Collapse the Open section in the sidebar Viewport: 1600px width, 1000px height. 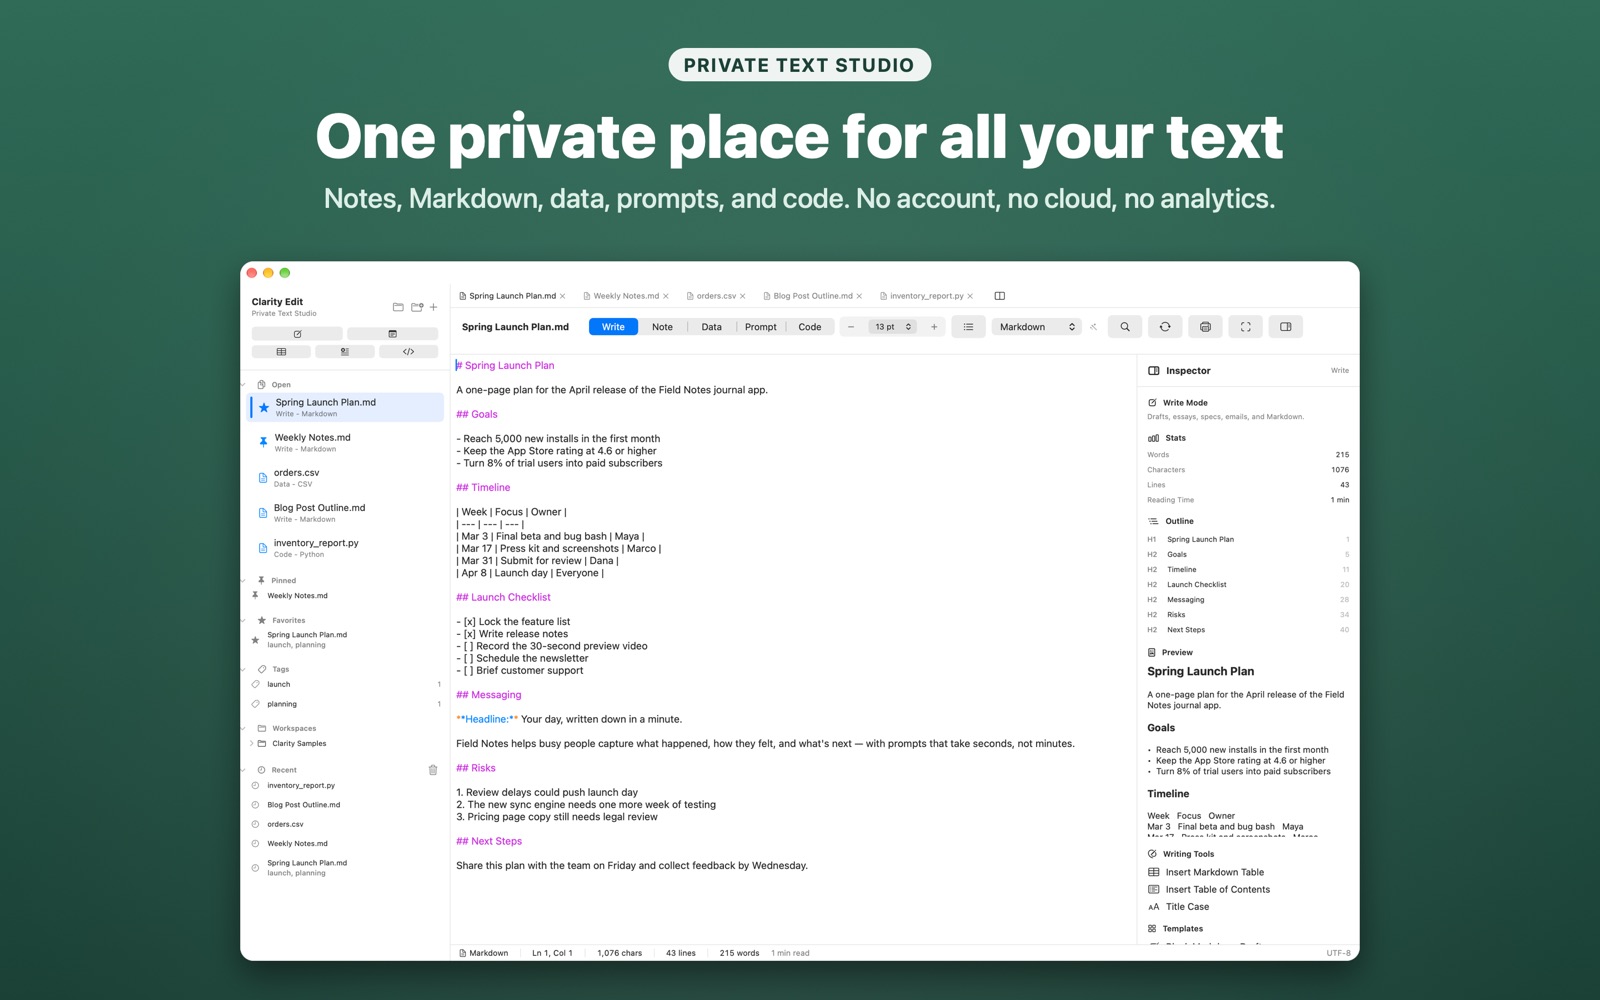tap(244, 385)
